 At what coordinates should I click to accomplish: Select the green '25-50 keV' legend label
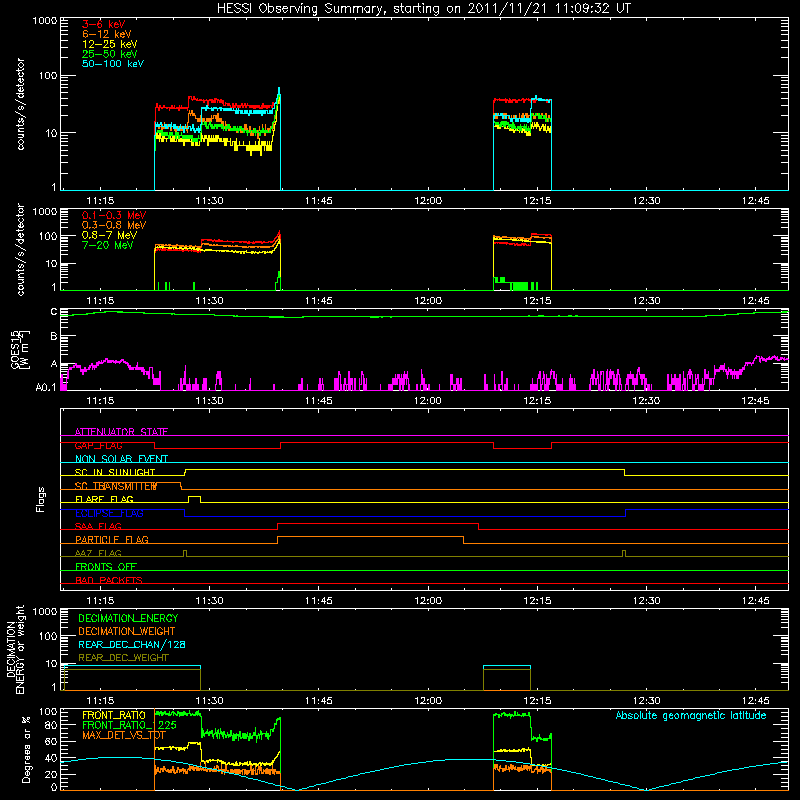[110, 54]
